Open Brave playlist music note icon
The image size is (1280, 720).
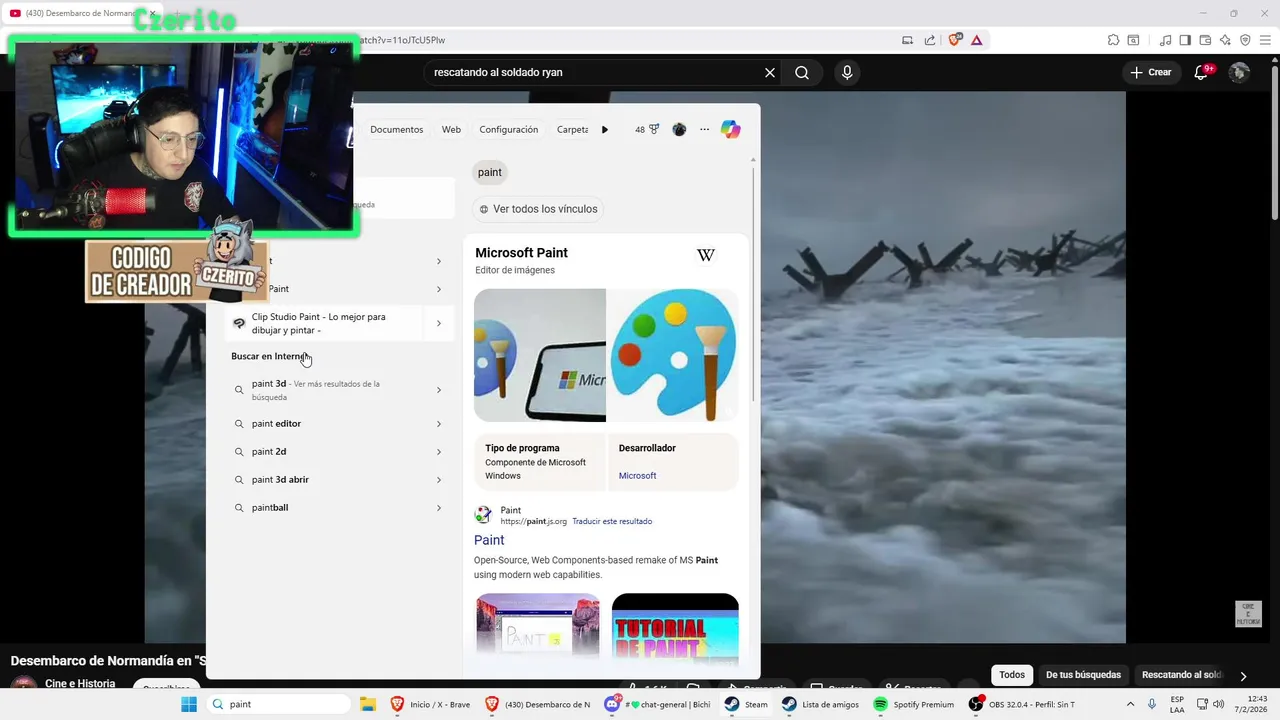pos(1165,40)
